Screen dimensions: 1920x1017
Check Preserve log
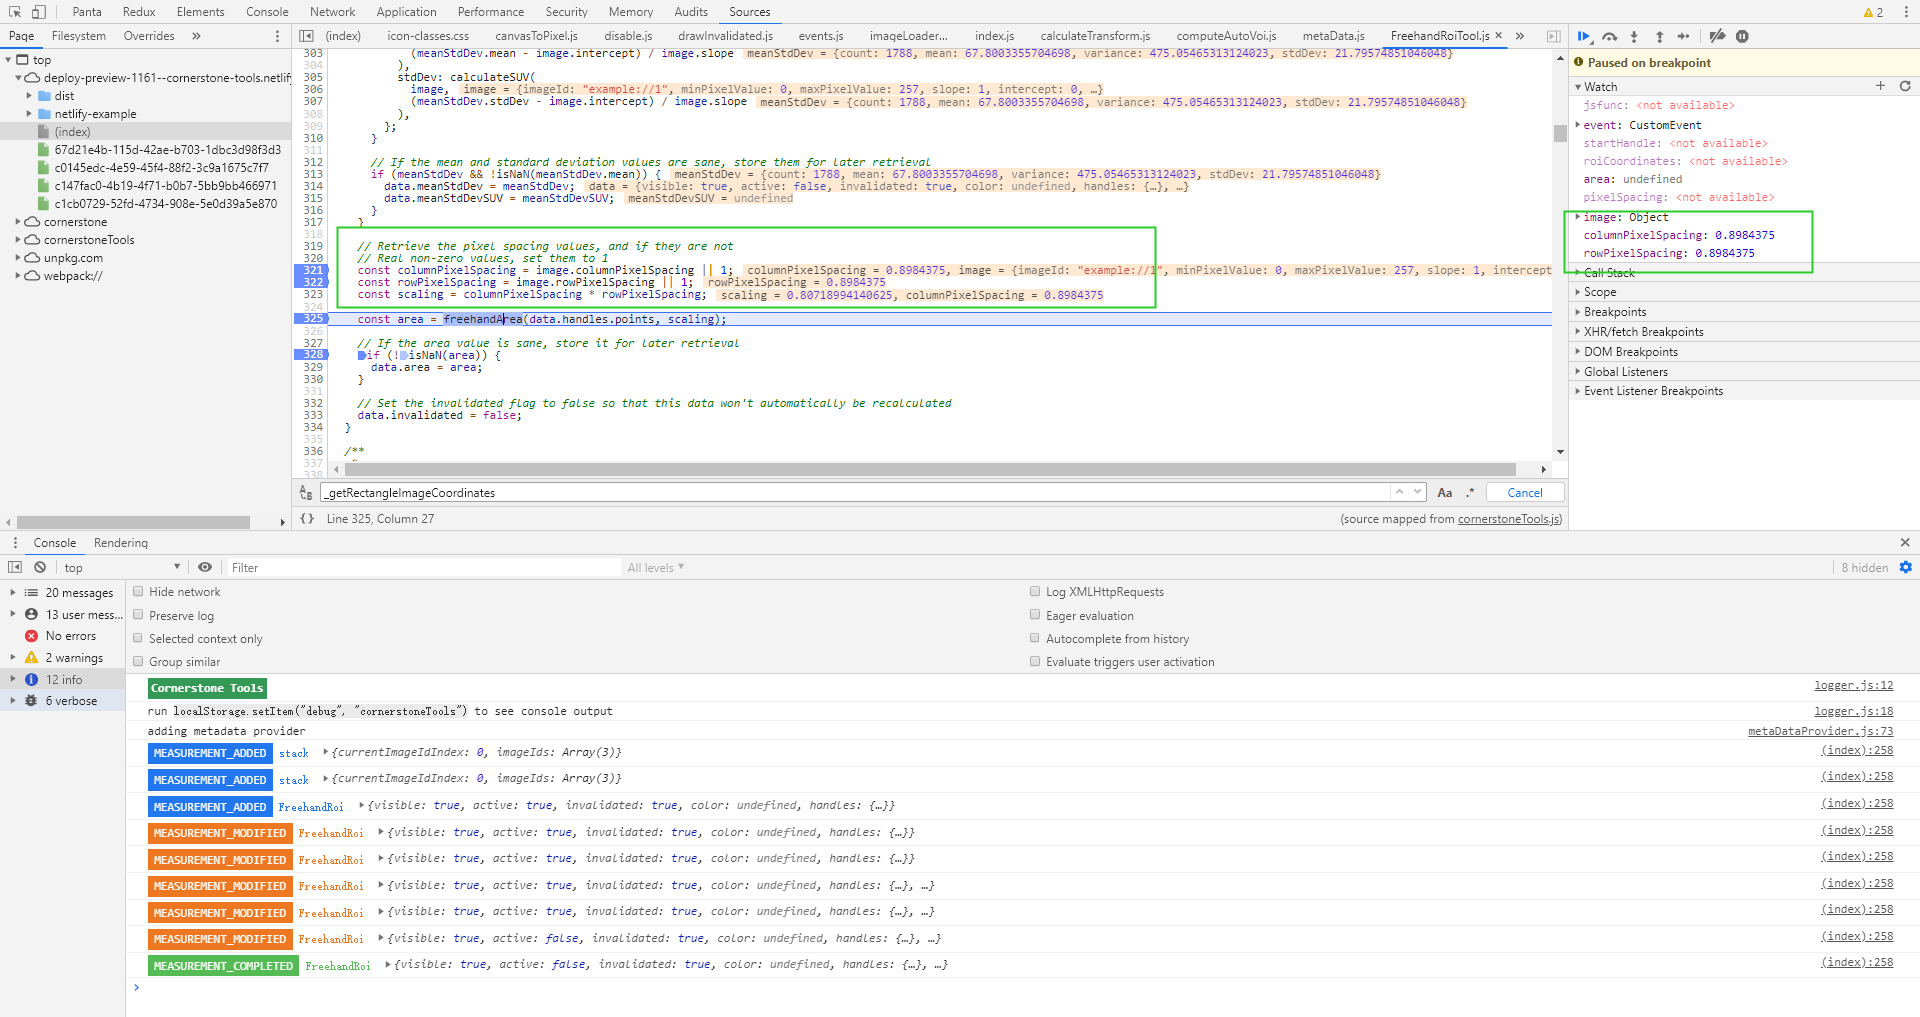(139, 615)
